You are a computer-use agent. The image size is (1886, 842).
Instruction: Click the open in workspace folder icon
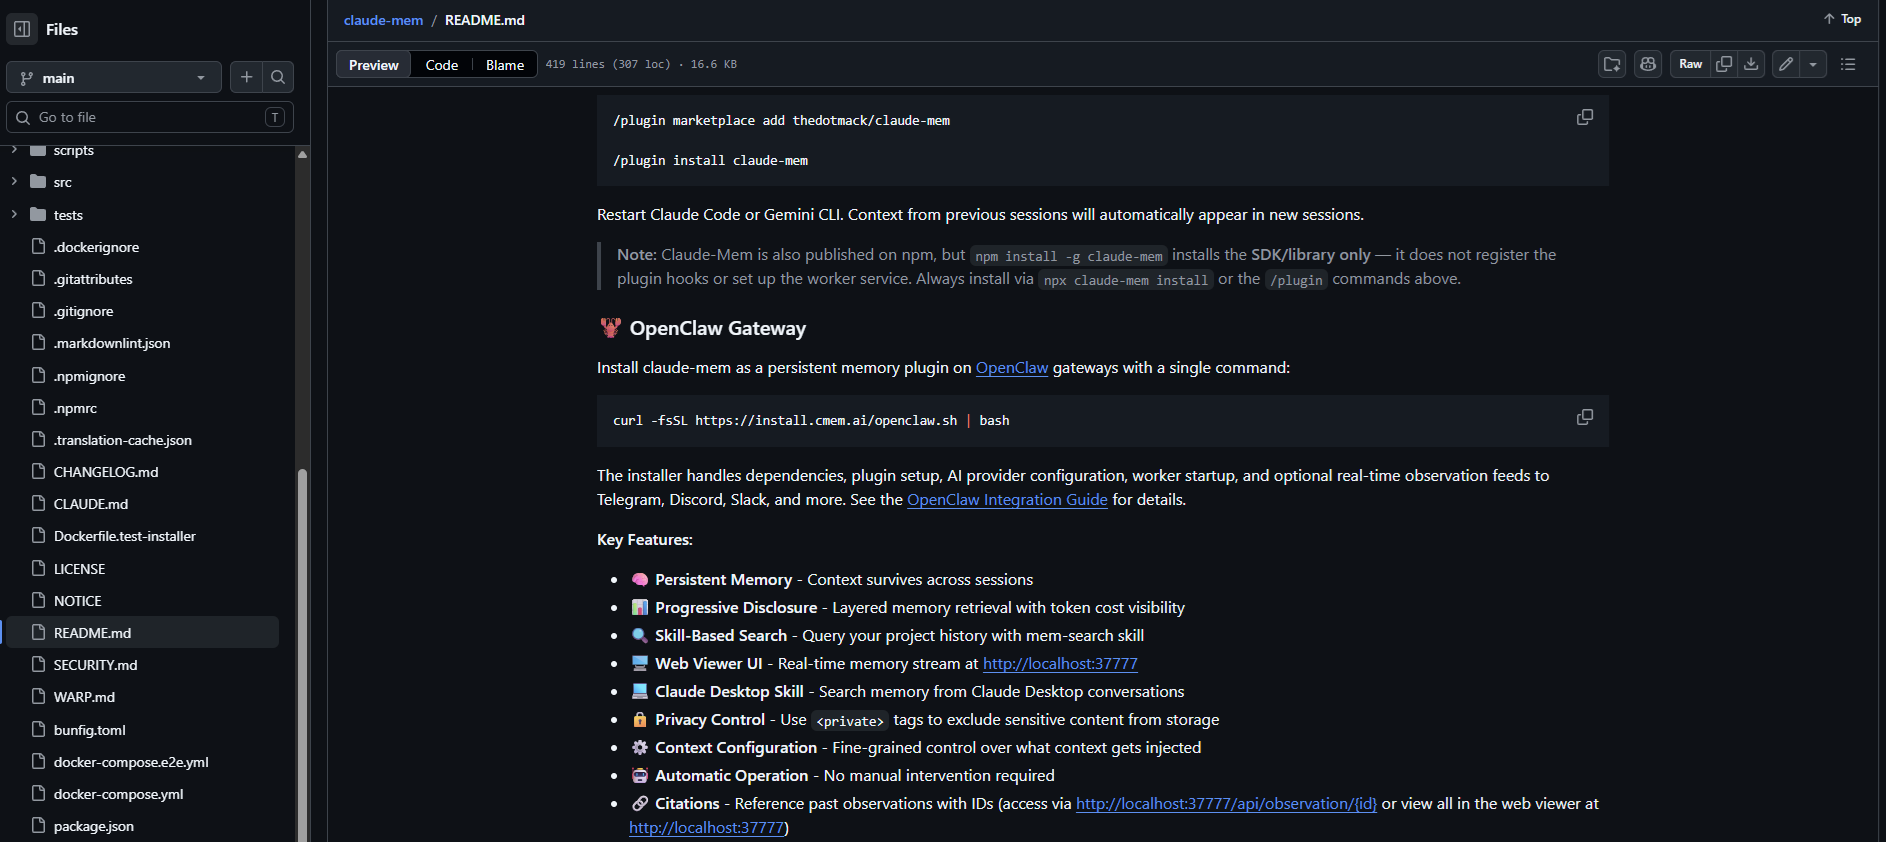tap(1612, 64)
